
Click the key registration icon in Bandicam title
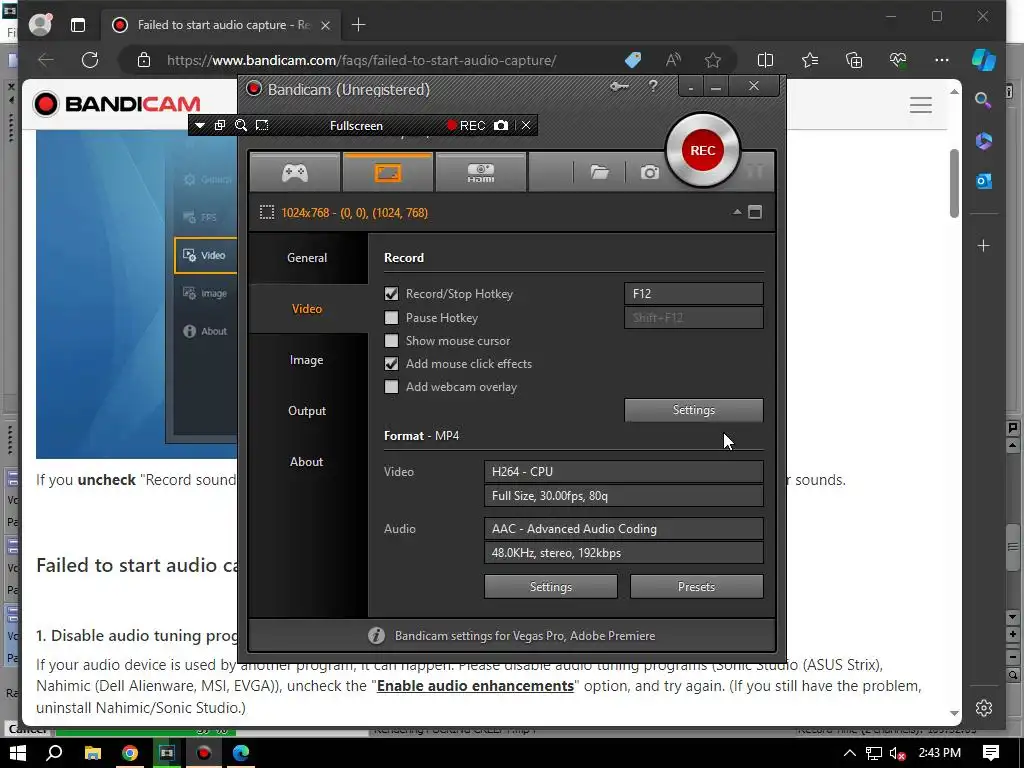point(619,86)
